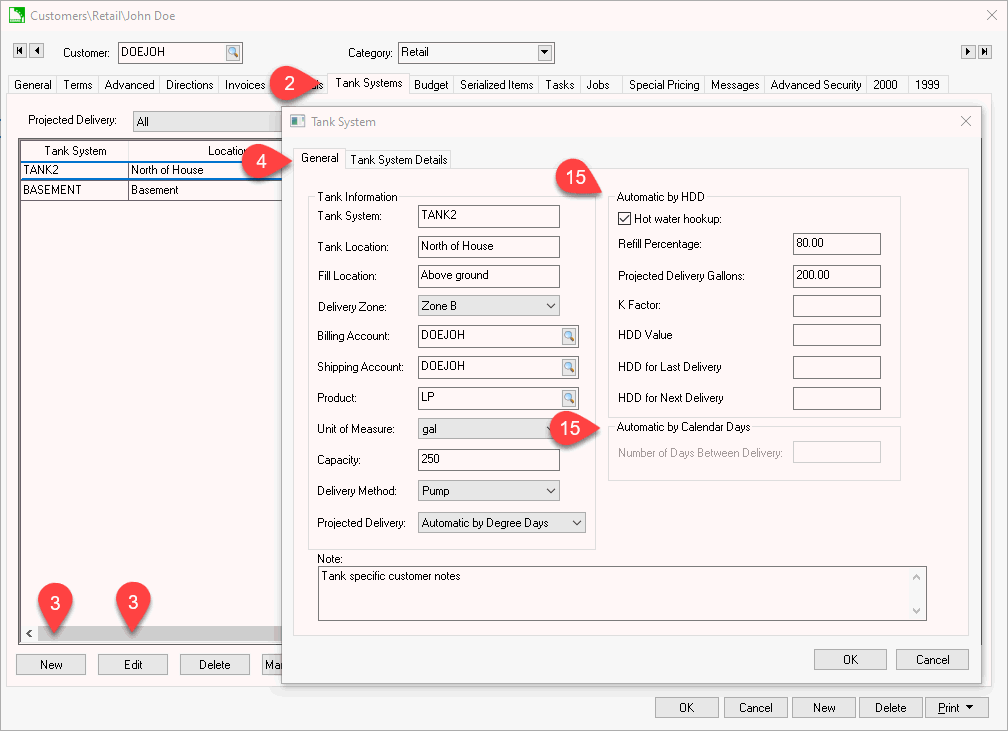Open the Special Pricing tab
Image resolution: width=1008 pixels, height=731 pixels.
664,85
